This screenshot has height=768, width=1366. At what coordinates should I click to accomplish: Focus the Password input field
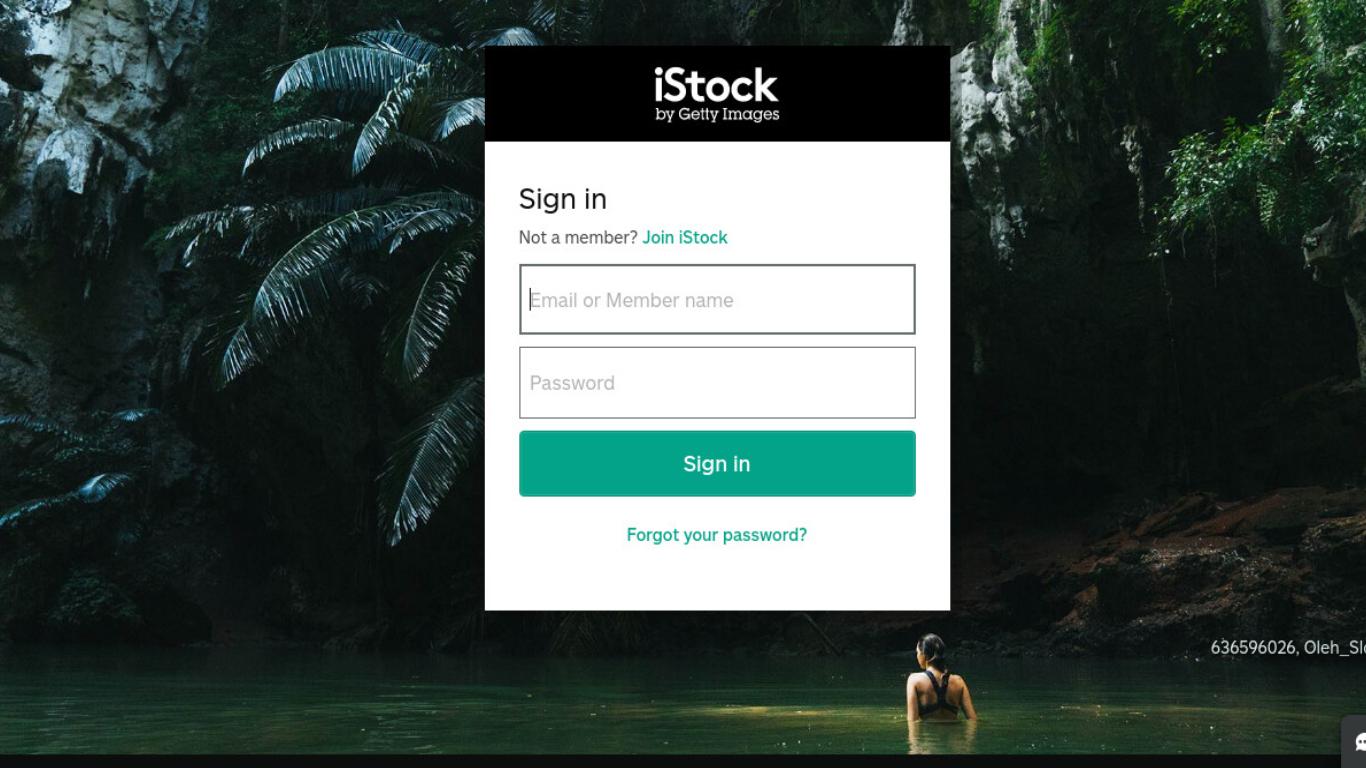click(717, 382)
